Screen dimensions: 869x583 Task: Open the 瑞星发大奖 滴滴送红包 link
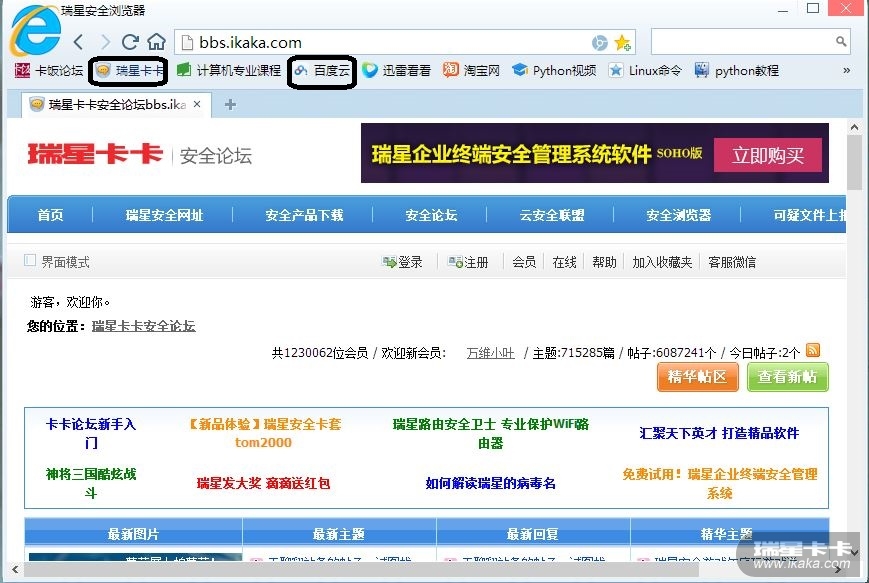point(263,483)
